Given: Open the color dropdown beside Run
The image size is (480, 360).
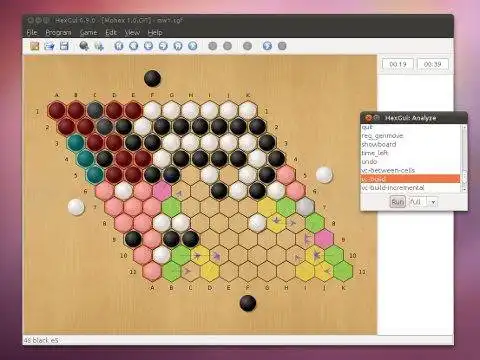Looking at the screenshot, I should (433, 202).
